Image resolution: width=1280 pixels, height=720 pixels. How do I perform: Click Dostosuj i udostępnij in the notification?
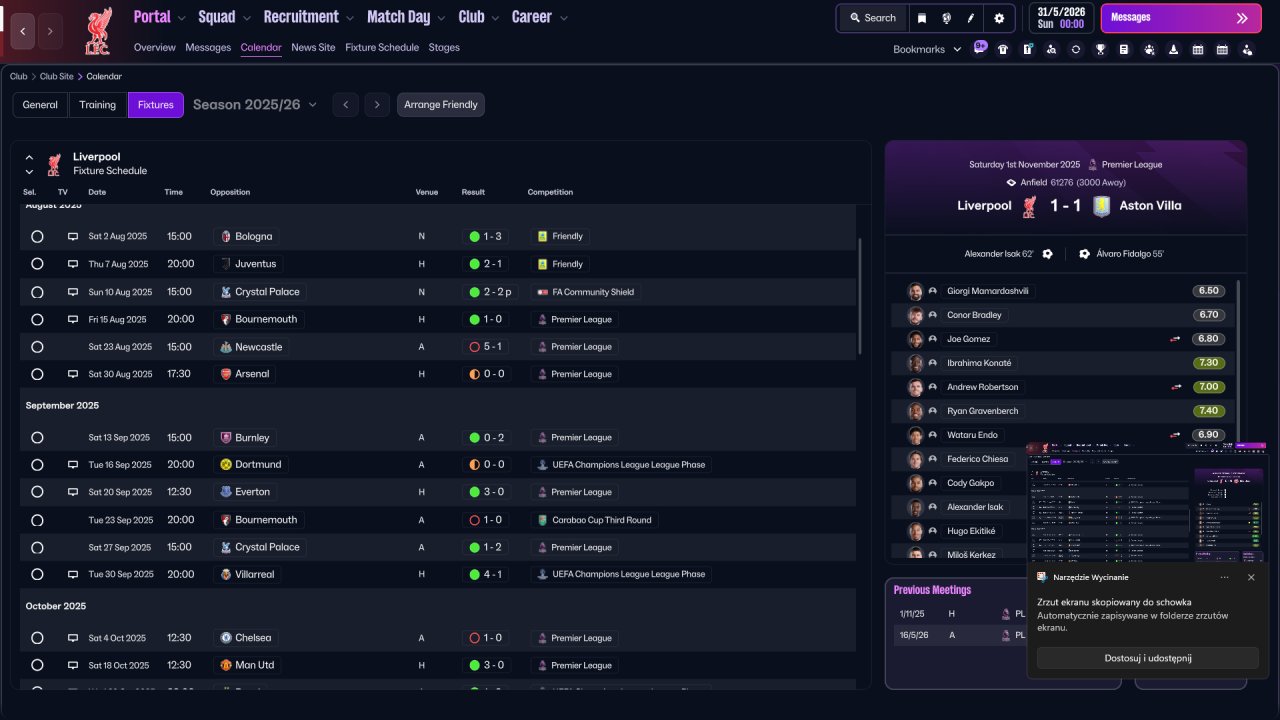coord(1147,658)
